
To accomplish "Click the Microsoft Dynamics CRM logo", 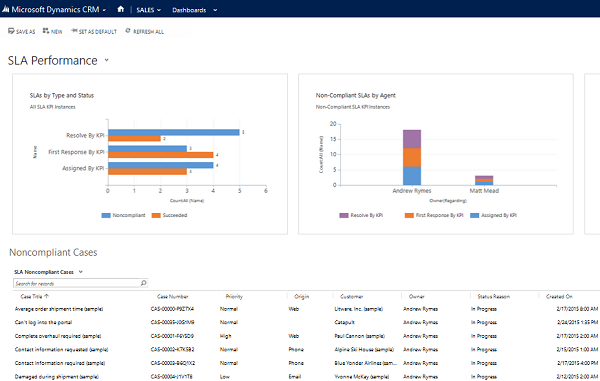I will [x=6, y=9].
